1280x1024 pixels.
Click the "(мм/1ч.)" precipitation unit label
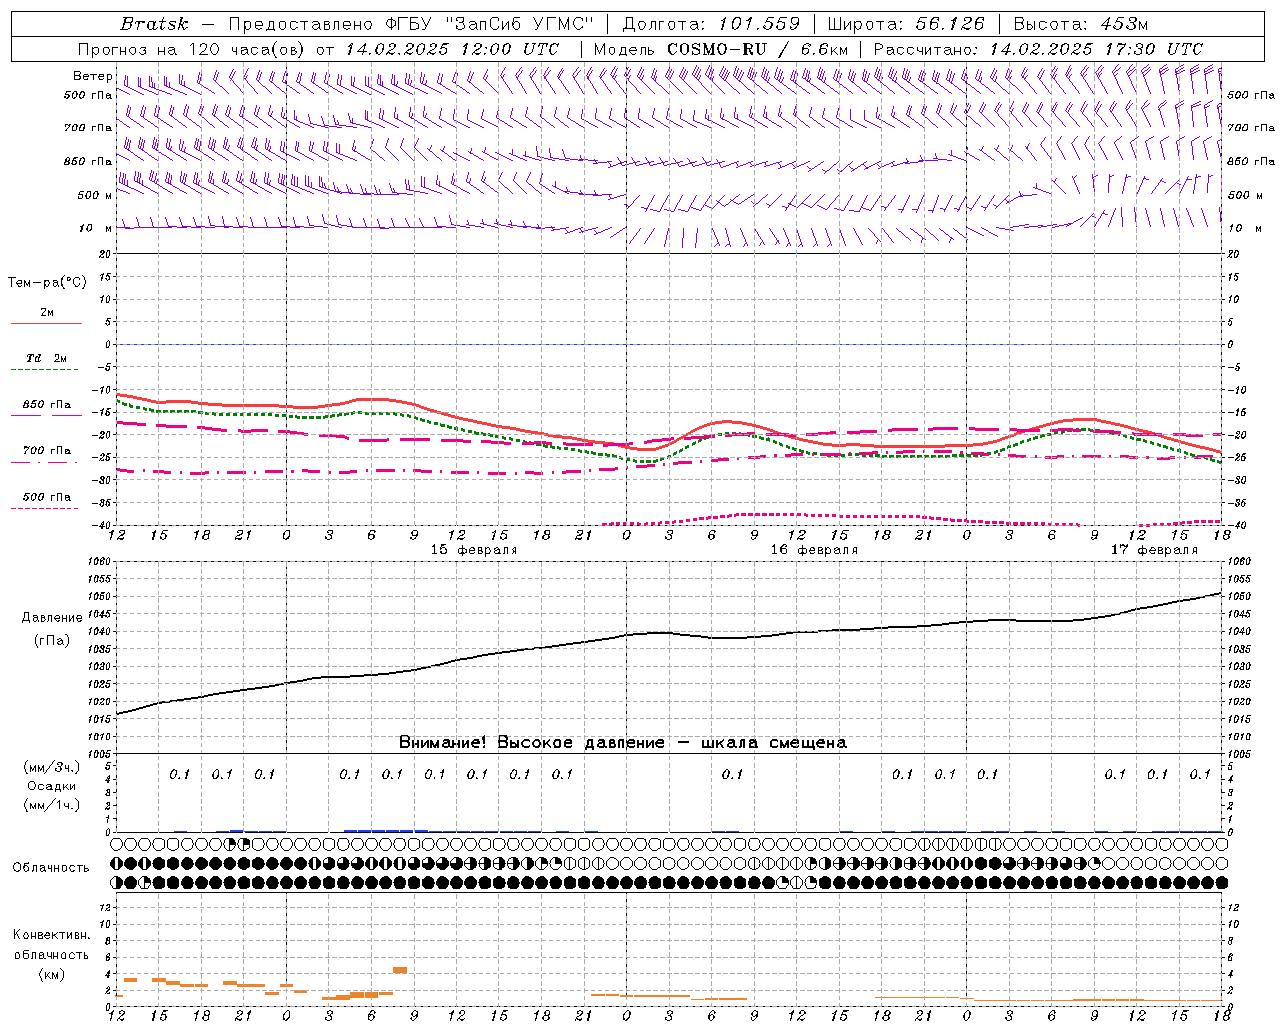point(52,805)
